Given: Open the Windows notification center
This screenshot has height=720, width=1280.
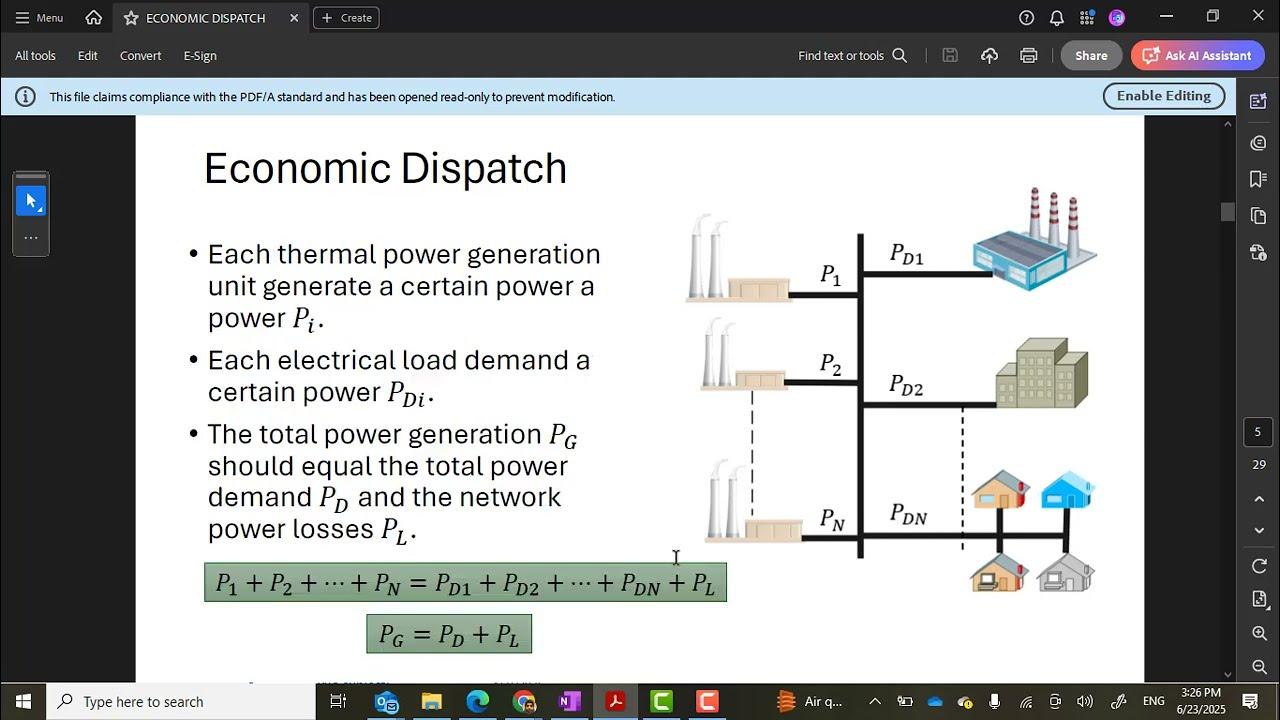Looking at the screenshot, I should (x=1250, y=702).
